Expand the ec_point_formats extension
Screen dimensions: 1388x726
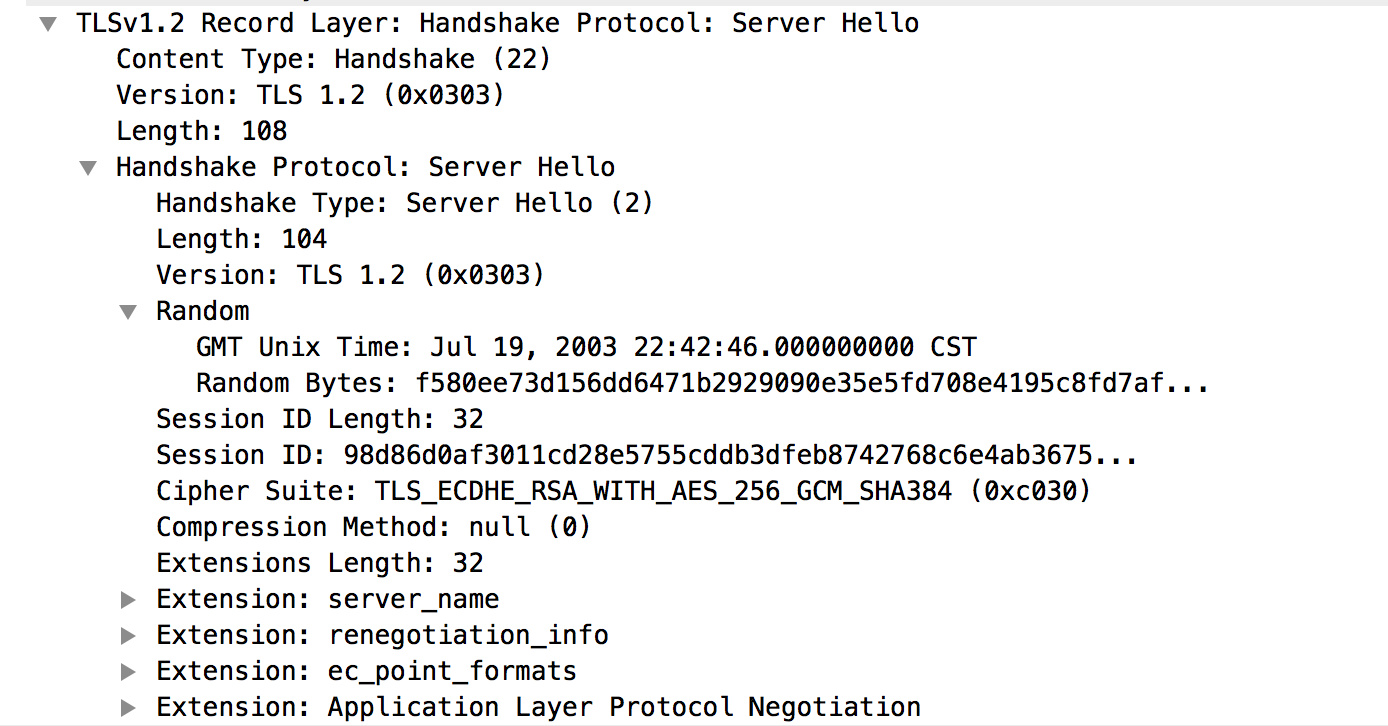[128, 671]
